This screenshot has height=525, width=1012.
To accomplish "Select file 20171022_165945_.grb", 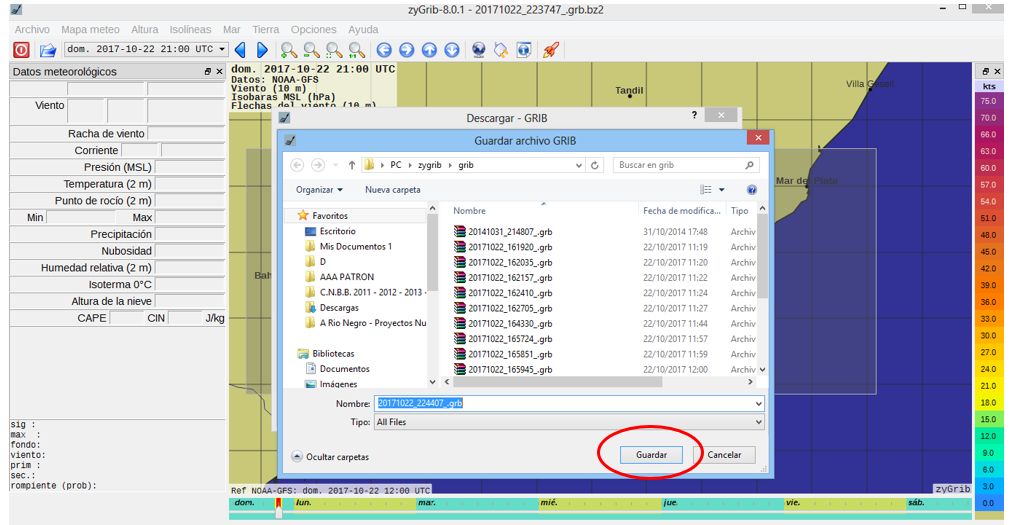I will point(510,370).
